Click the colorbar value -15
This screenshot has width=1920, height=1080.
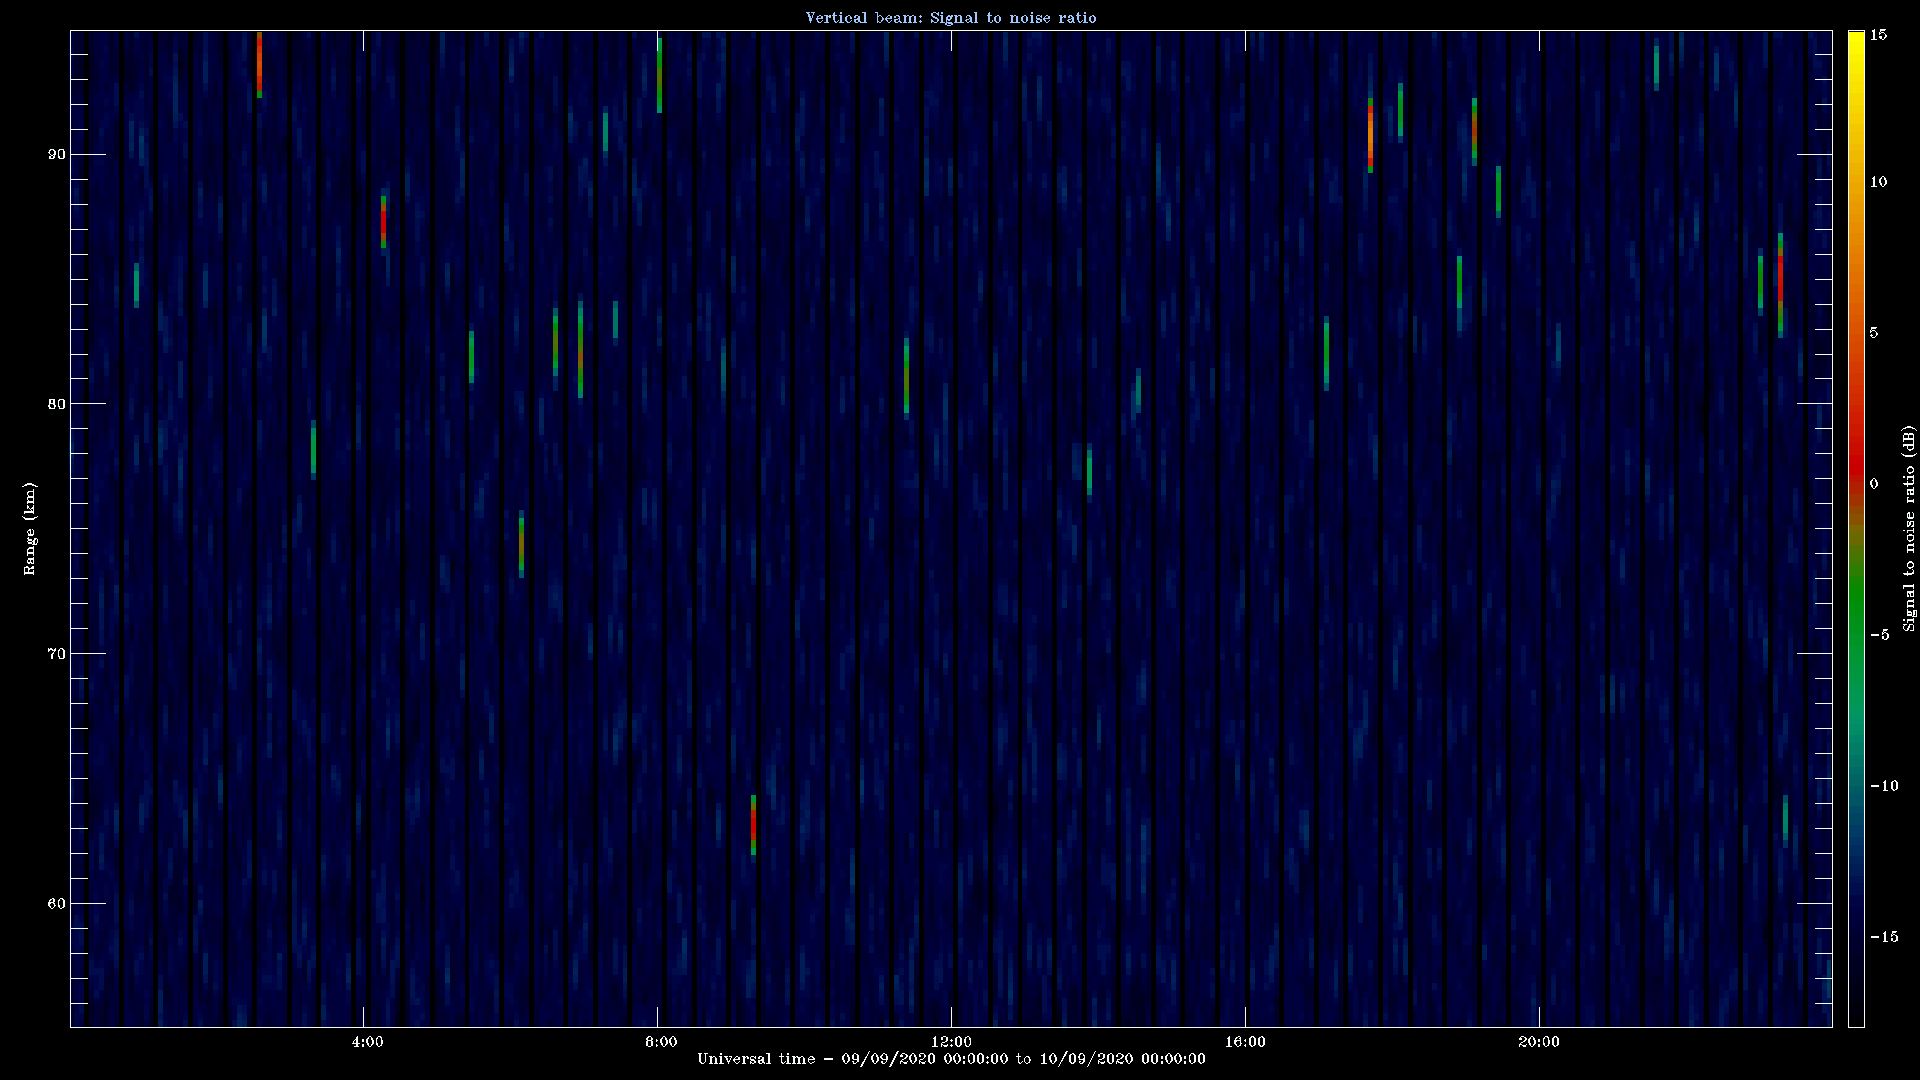(x=1883, y=937)
